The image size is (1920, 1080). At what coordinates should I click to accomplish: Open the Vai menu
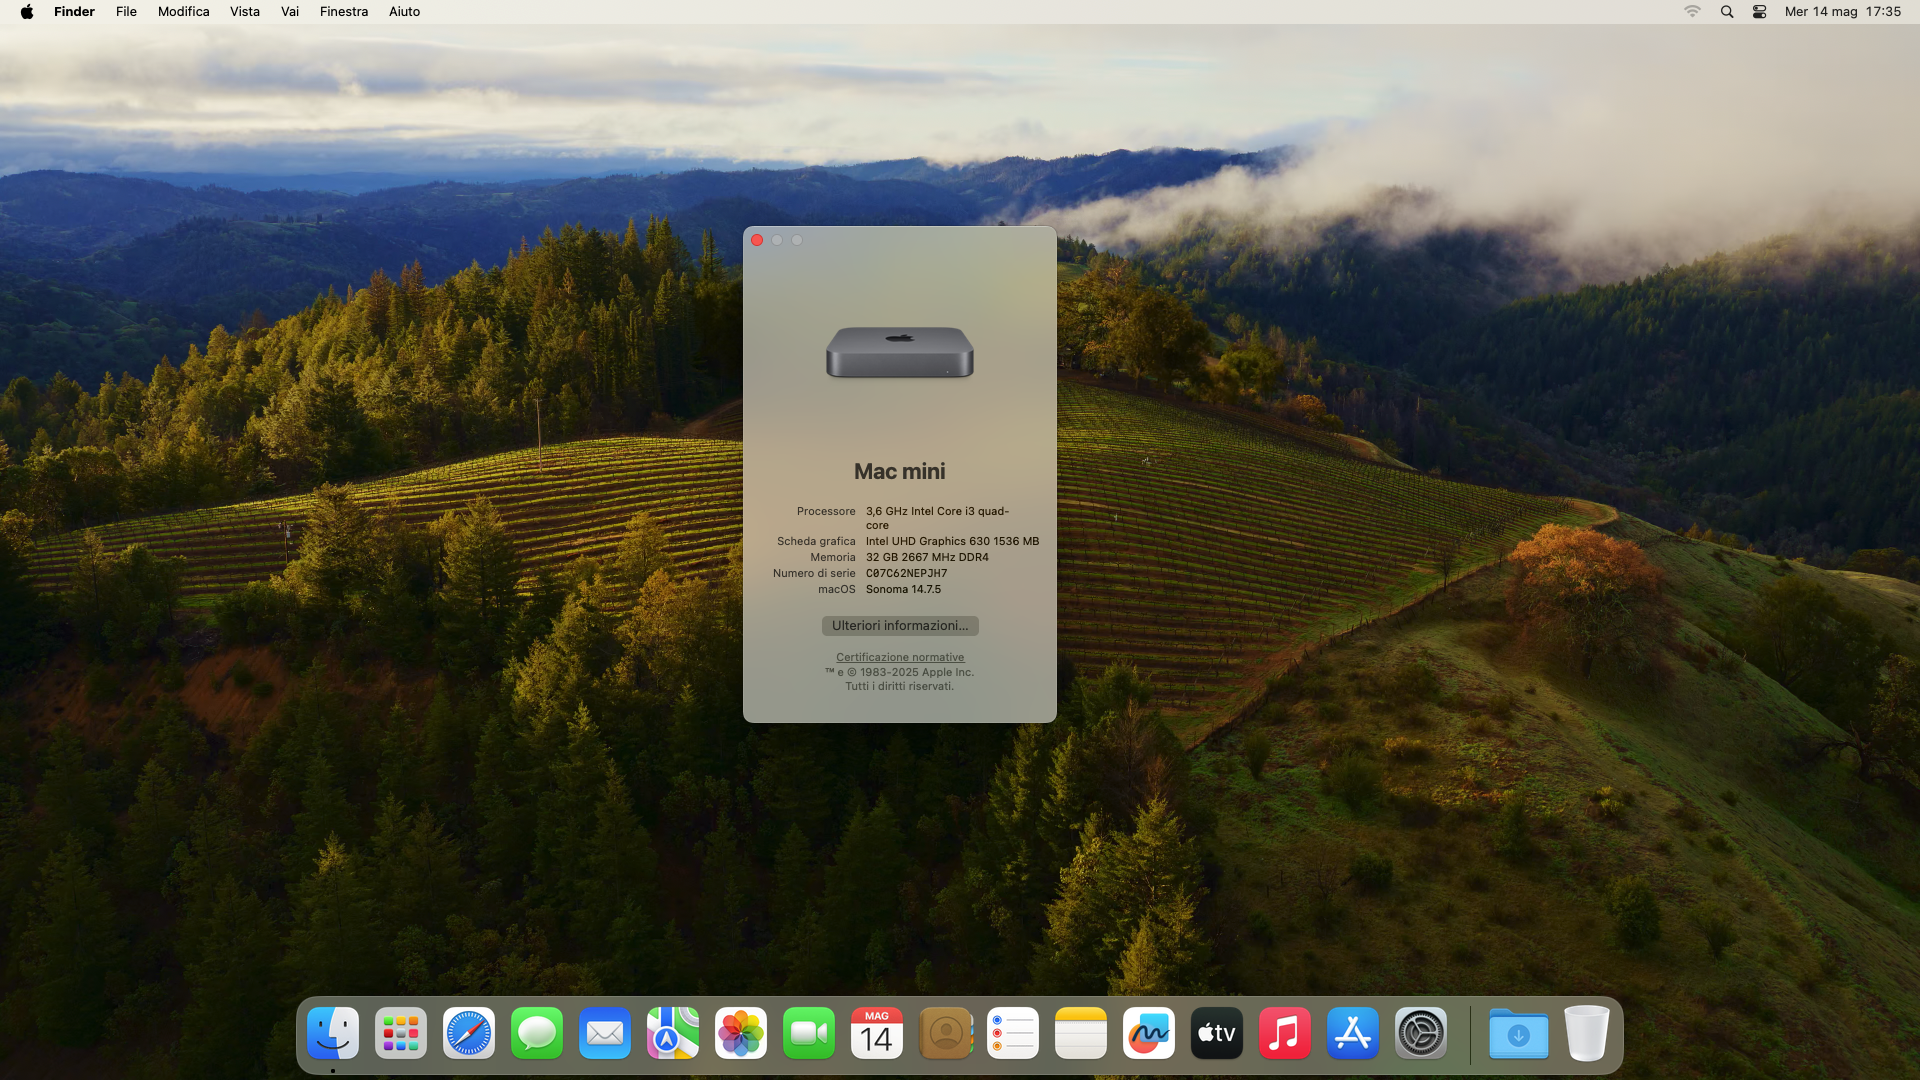pos(290,12)
